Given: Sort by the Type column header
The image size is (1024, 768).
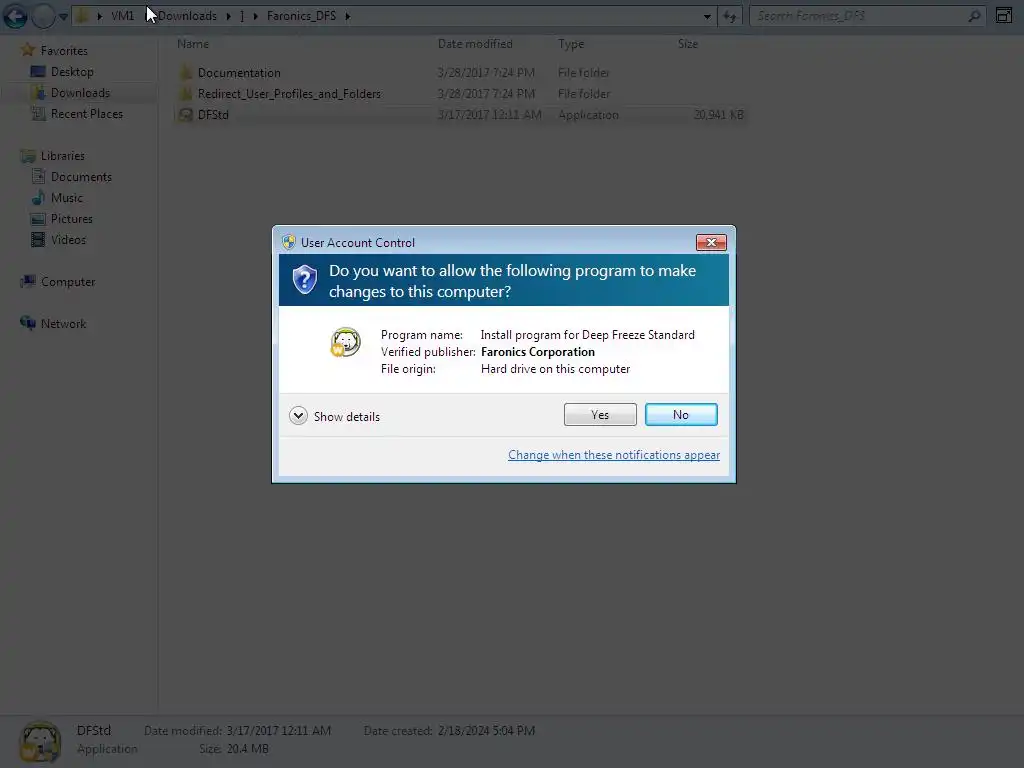Looking at the screenshot, I should pos(571,44).
